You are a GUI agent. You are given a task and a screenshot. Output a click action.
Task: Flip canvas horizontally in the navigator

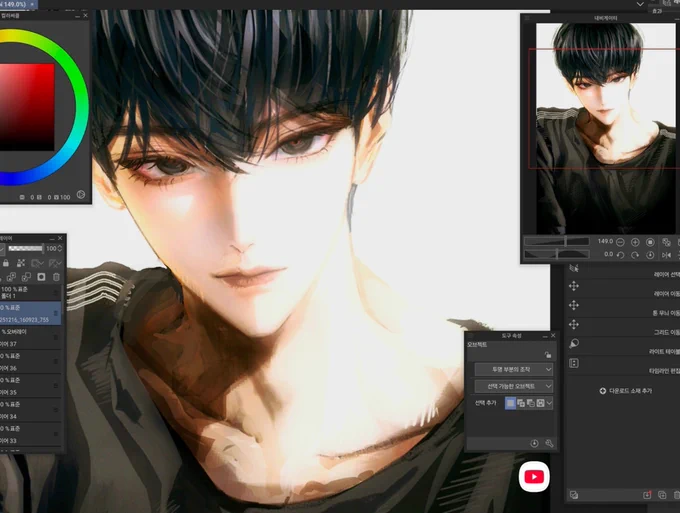(666, 255)
